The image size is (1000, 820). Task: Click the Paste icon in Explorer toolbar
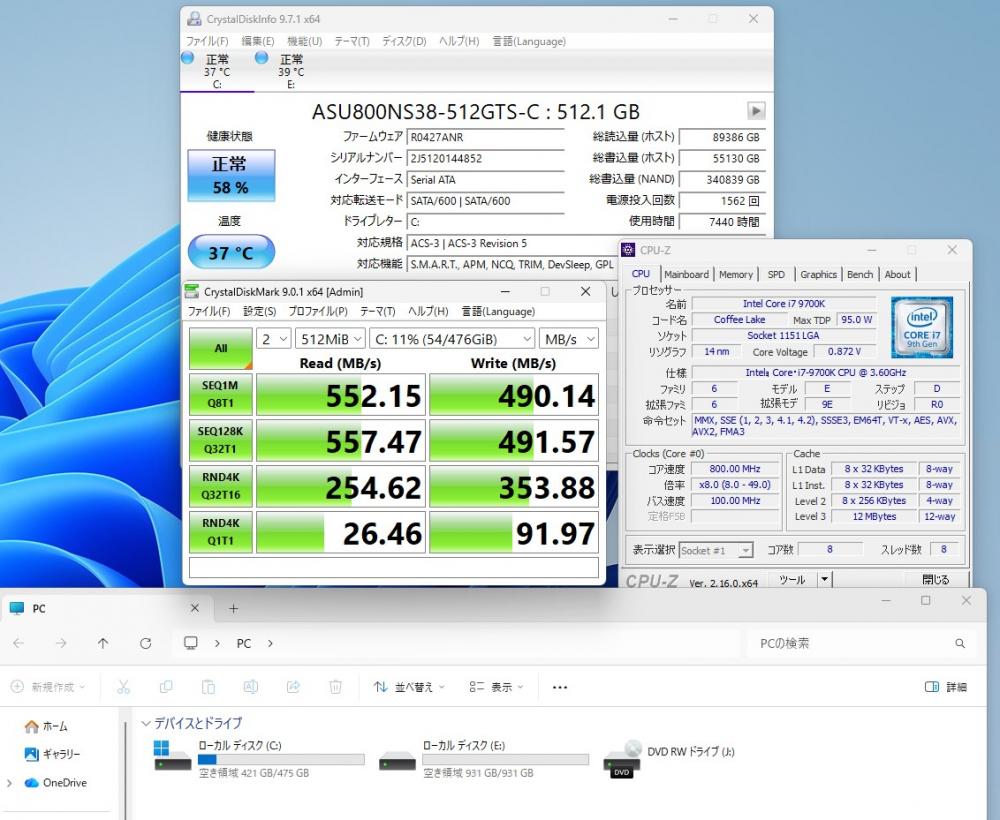208,687
